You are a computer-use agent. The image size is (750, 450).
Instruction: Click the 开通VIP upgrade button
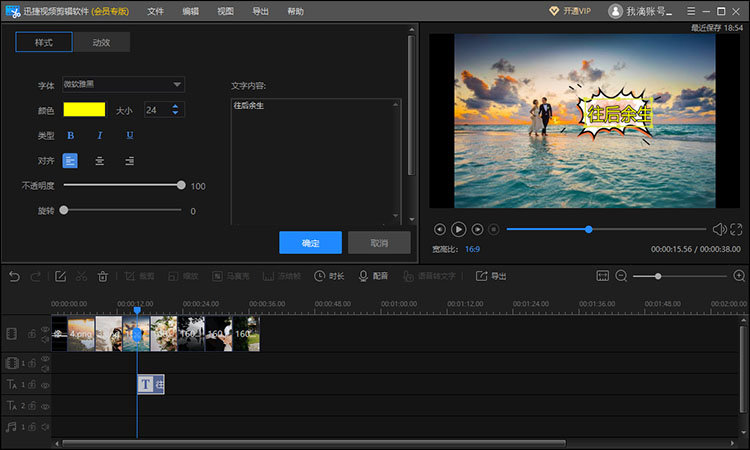(570, 11)
